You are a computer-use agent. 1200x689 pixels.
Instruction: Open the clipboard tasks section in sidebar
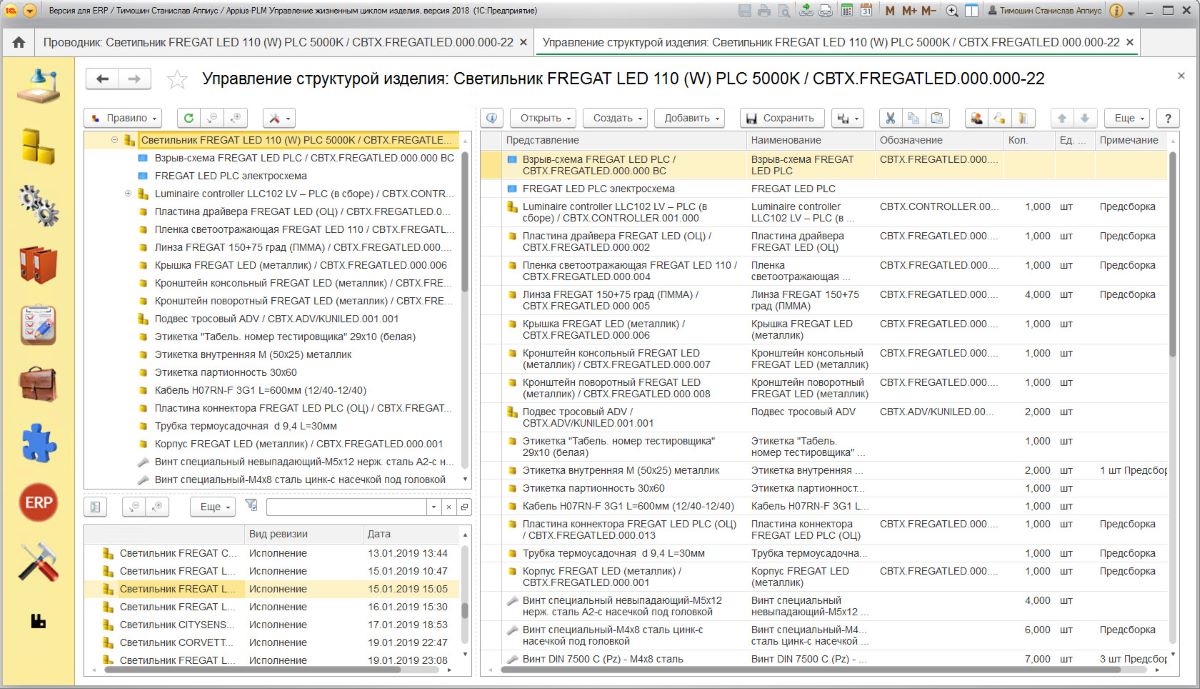38,325
